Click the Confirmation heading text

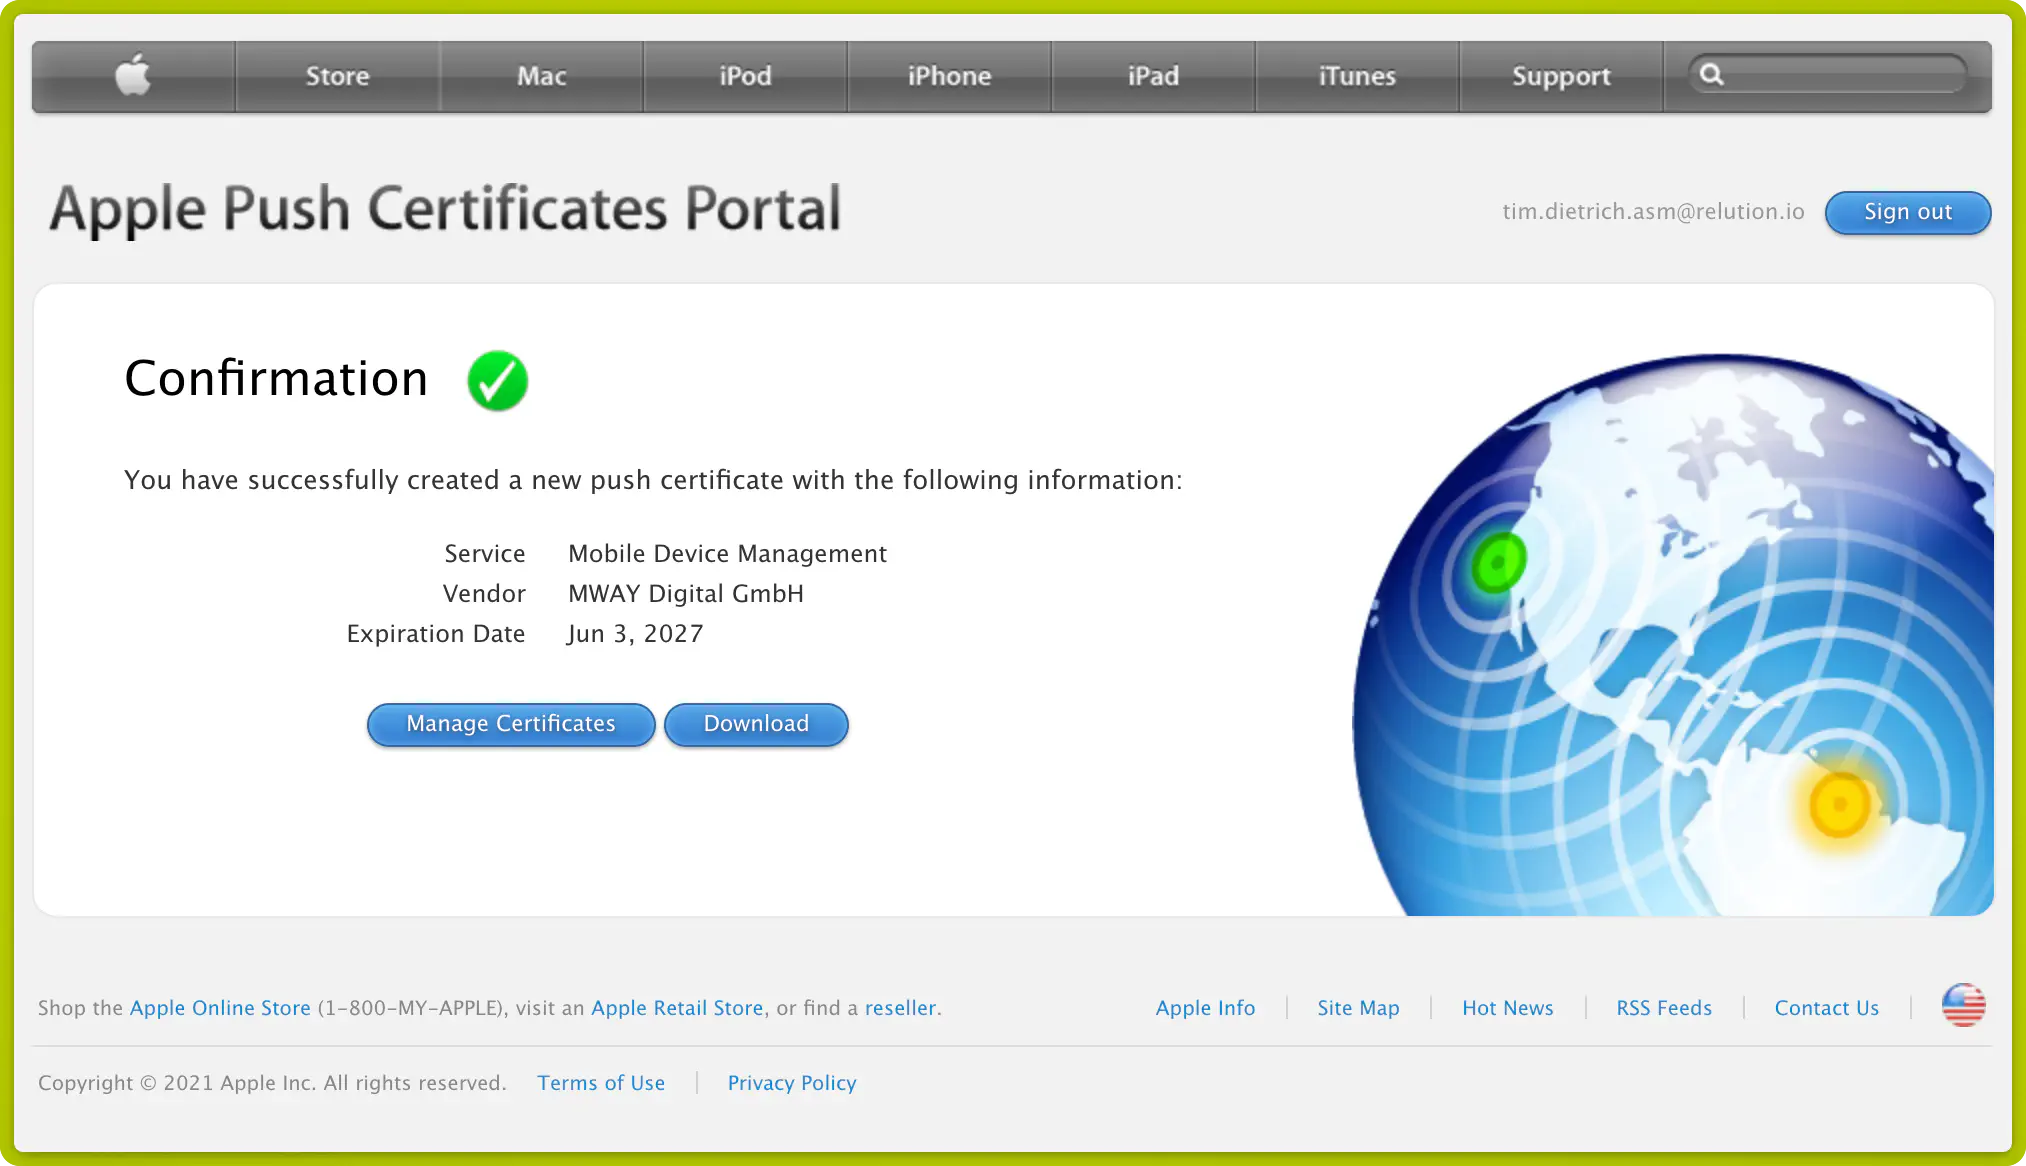click(276, 379)
